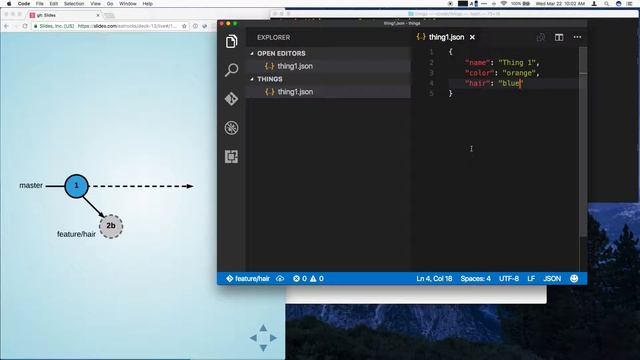Image resolution: width=640 pixels, height=360 pixels.
Task: Open the Edit menu
Action: [x=53, y=4]
